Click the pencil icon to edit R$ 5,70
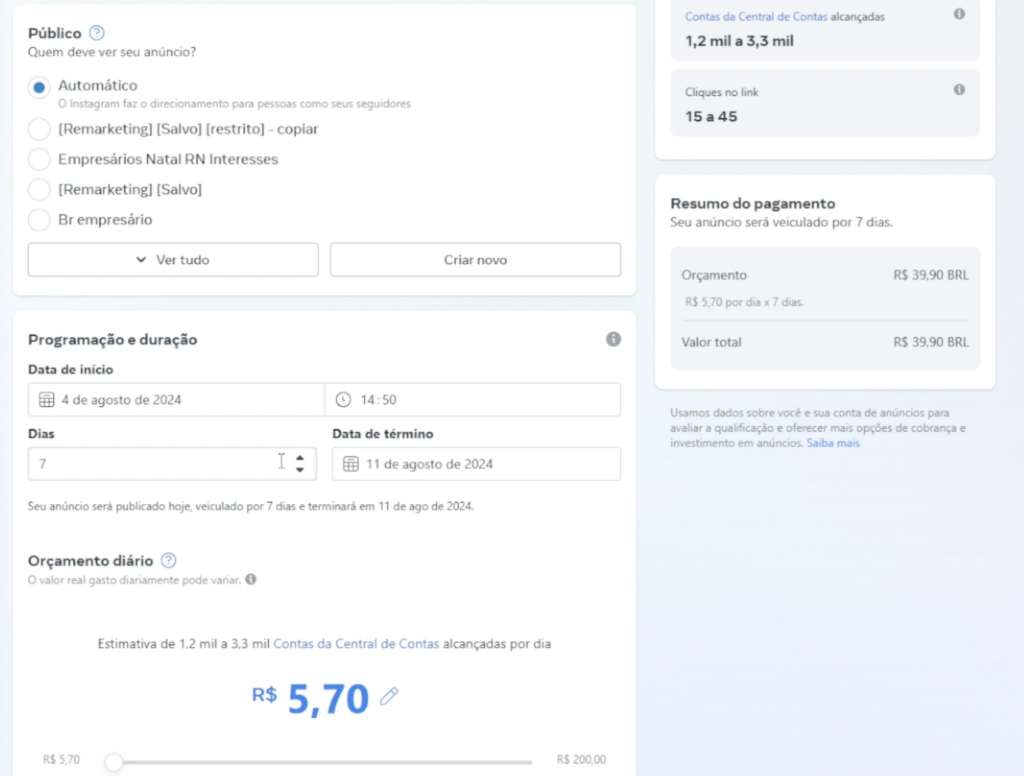Viewport: 1024px width, 776px height. point(389,697)
